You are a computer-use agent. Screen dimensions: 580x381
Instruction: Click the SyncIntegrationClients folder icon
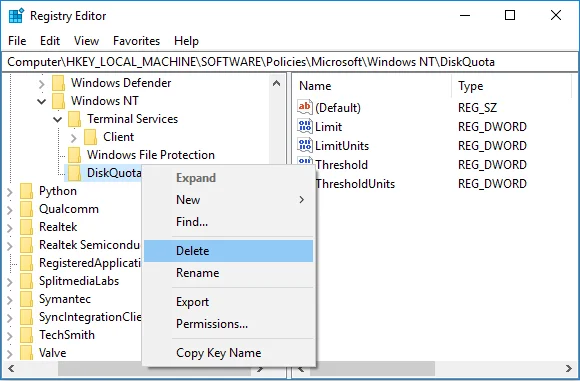click(x=27, y=317)
